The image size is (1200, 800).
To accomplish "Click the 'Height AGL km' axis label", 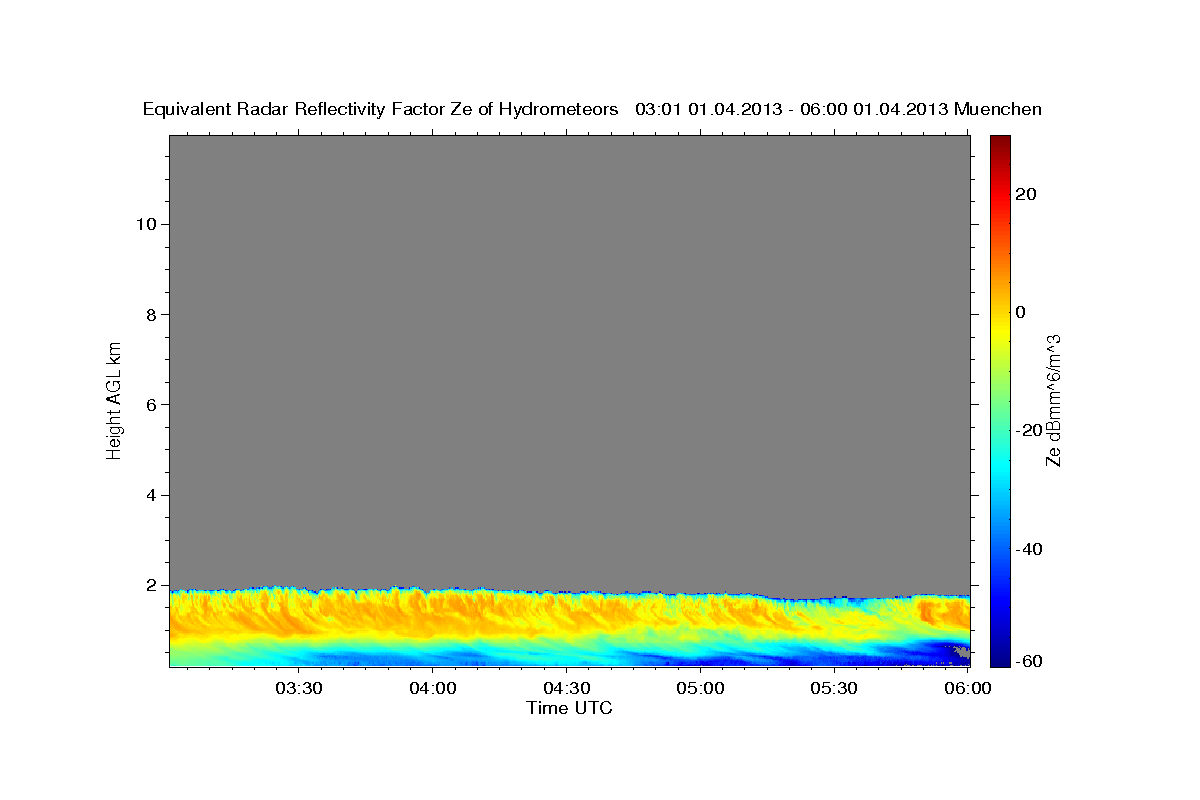I will 115,400.
